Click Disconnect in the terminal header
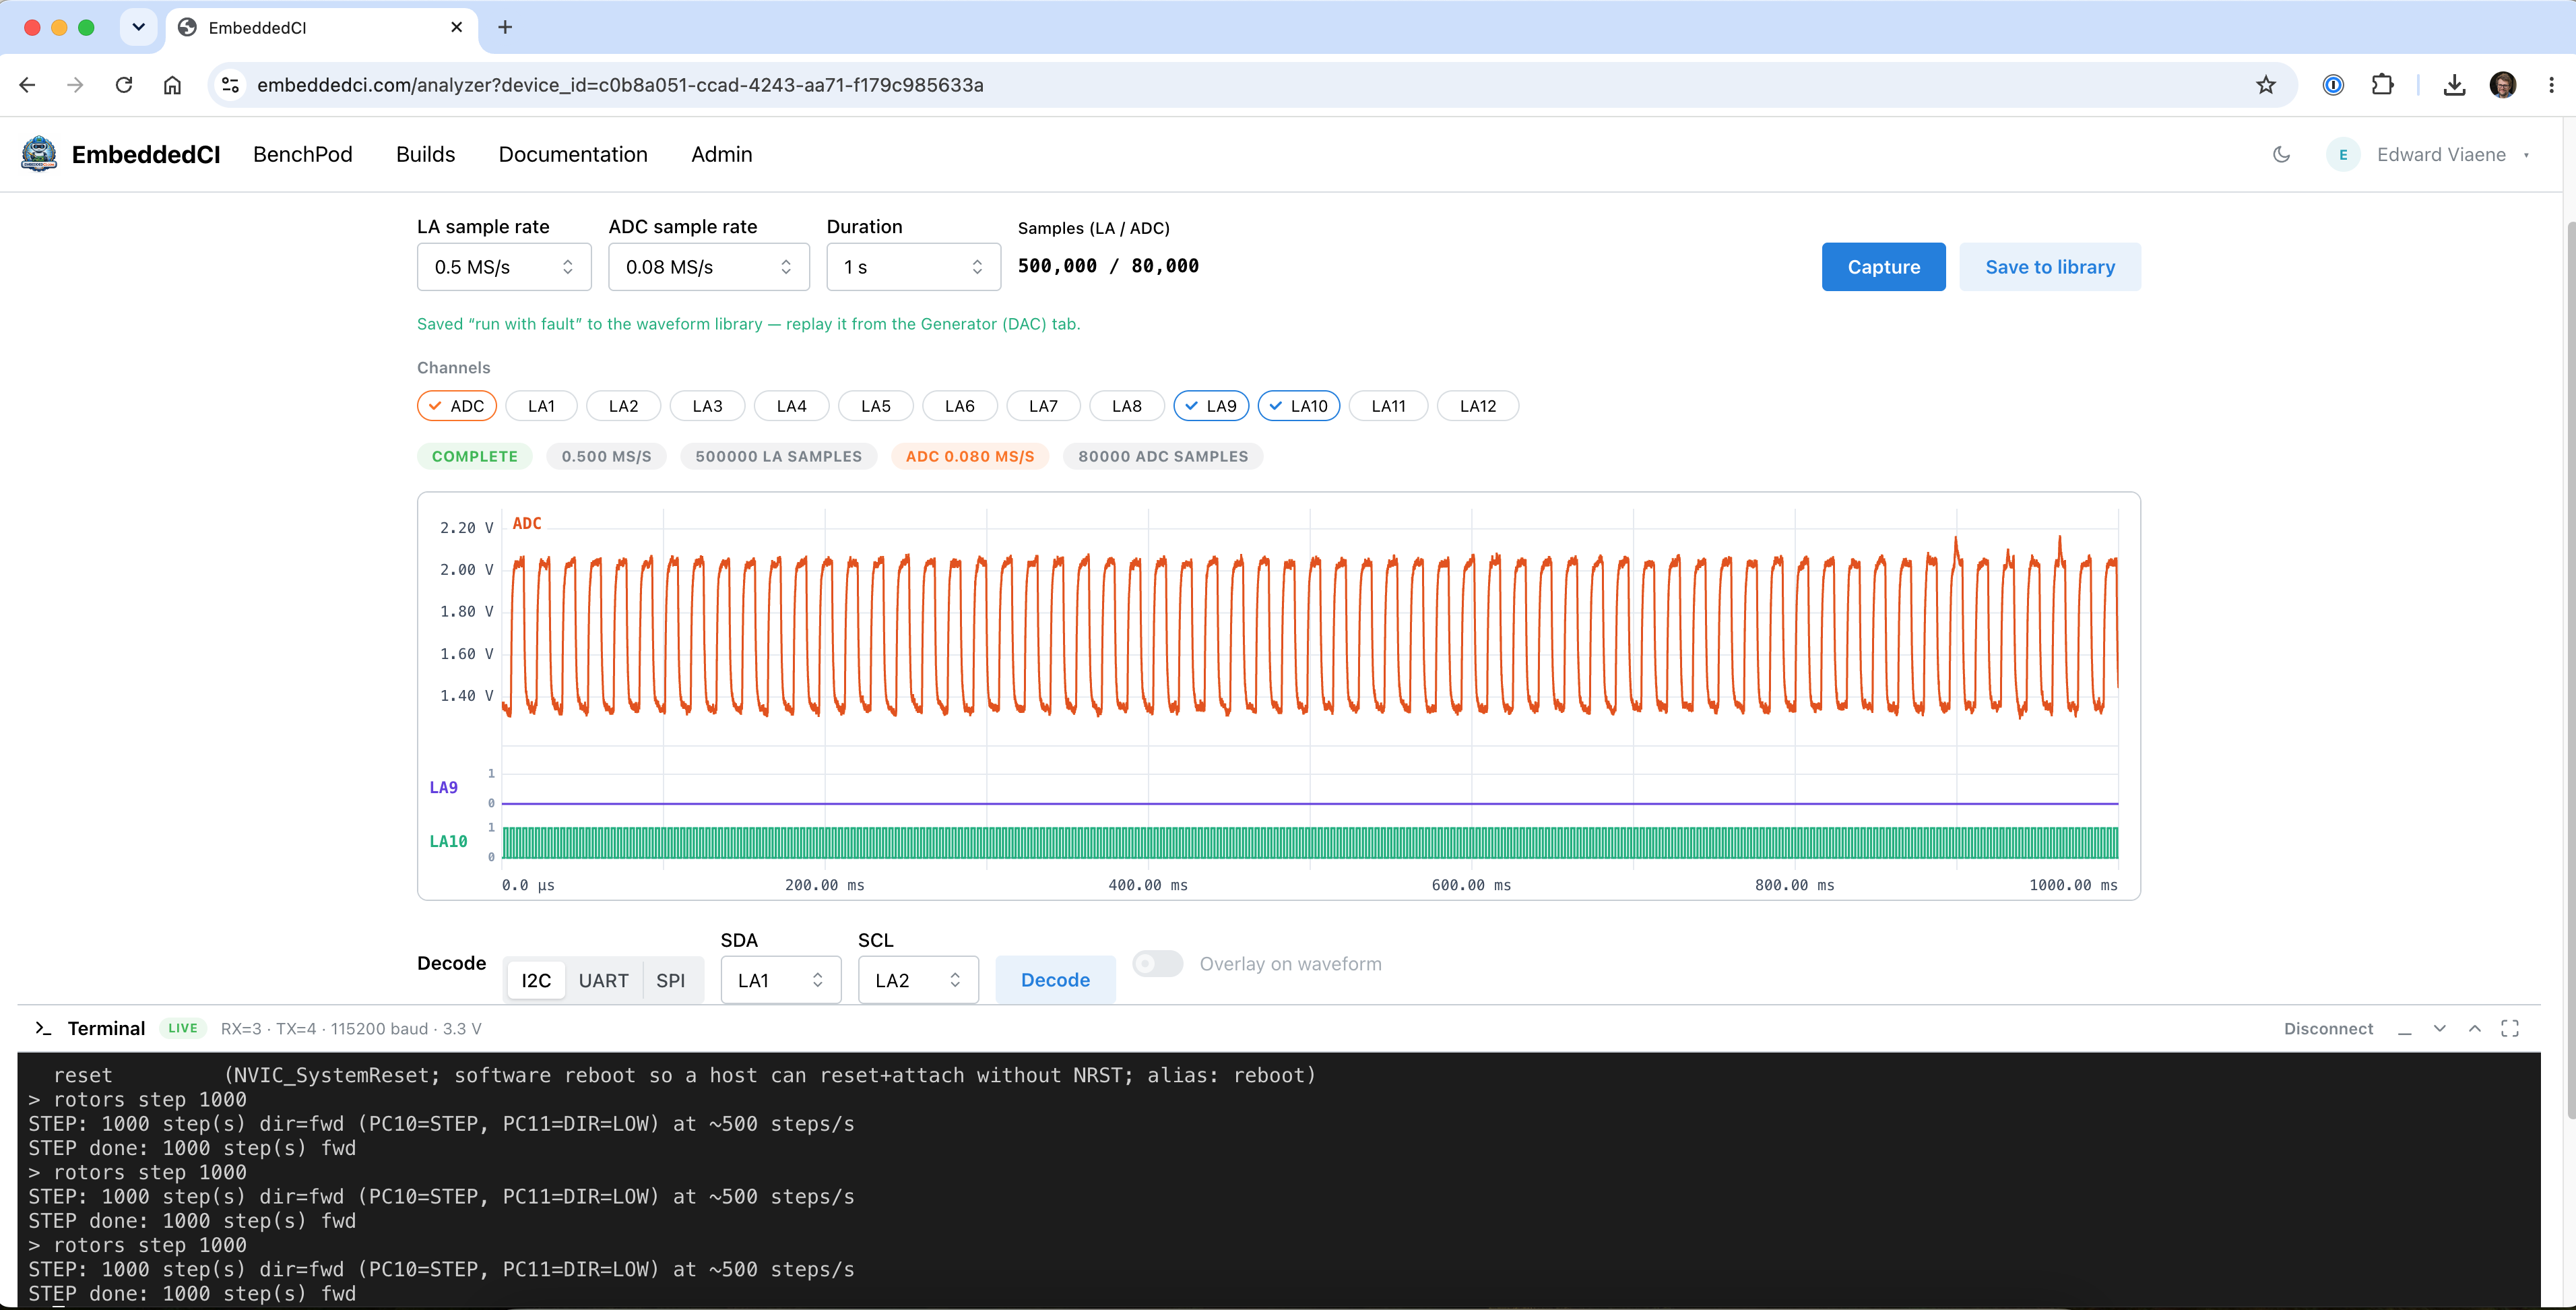Viewport: 2576px width, 1310px height. [x=2328, y=1029]
